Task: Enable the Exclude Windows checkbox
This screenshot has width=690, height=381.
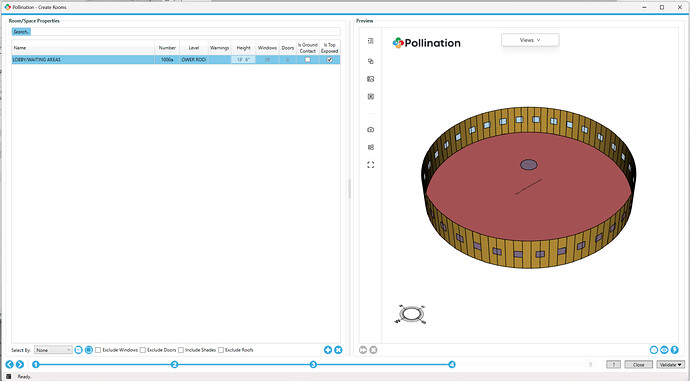Action: (x=98, y=350)
